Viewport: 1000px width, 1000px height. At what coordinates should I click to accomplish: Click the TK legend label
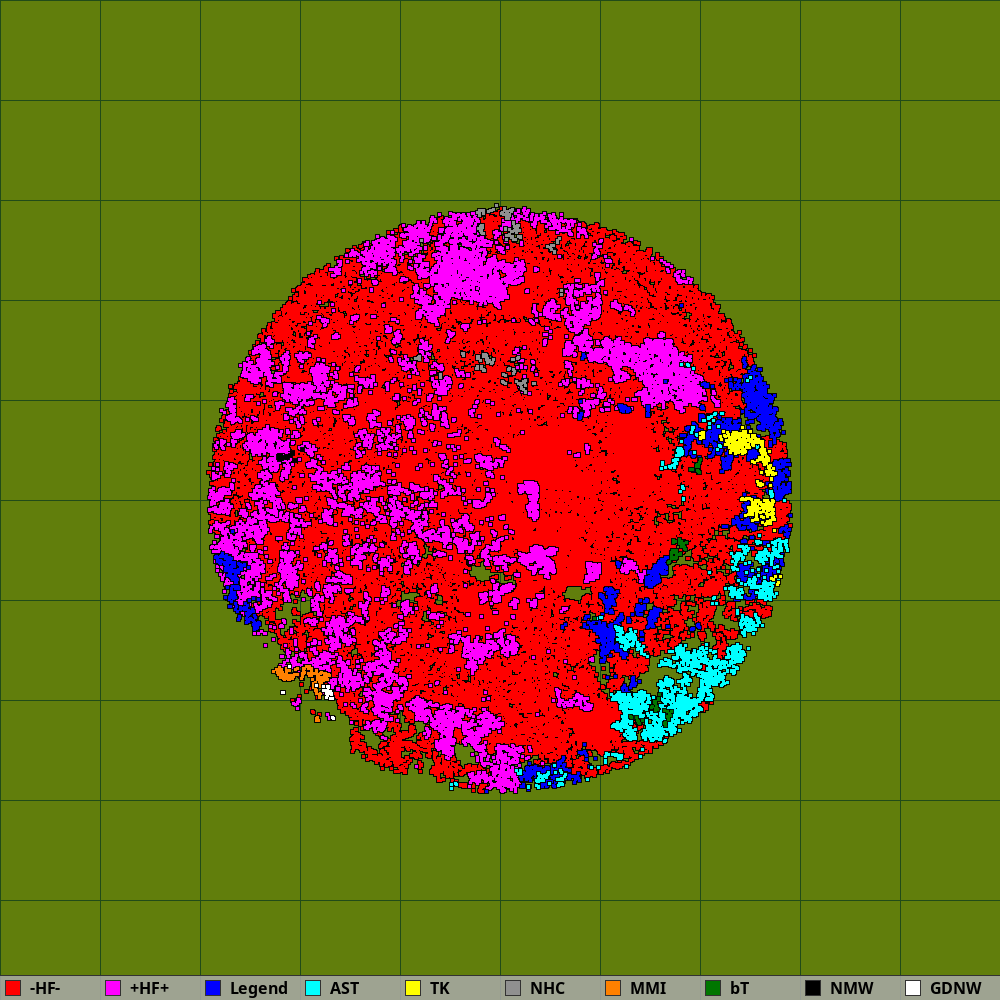click(x=439, y=988)
